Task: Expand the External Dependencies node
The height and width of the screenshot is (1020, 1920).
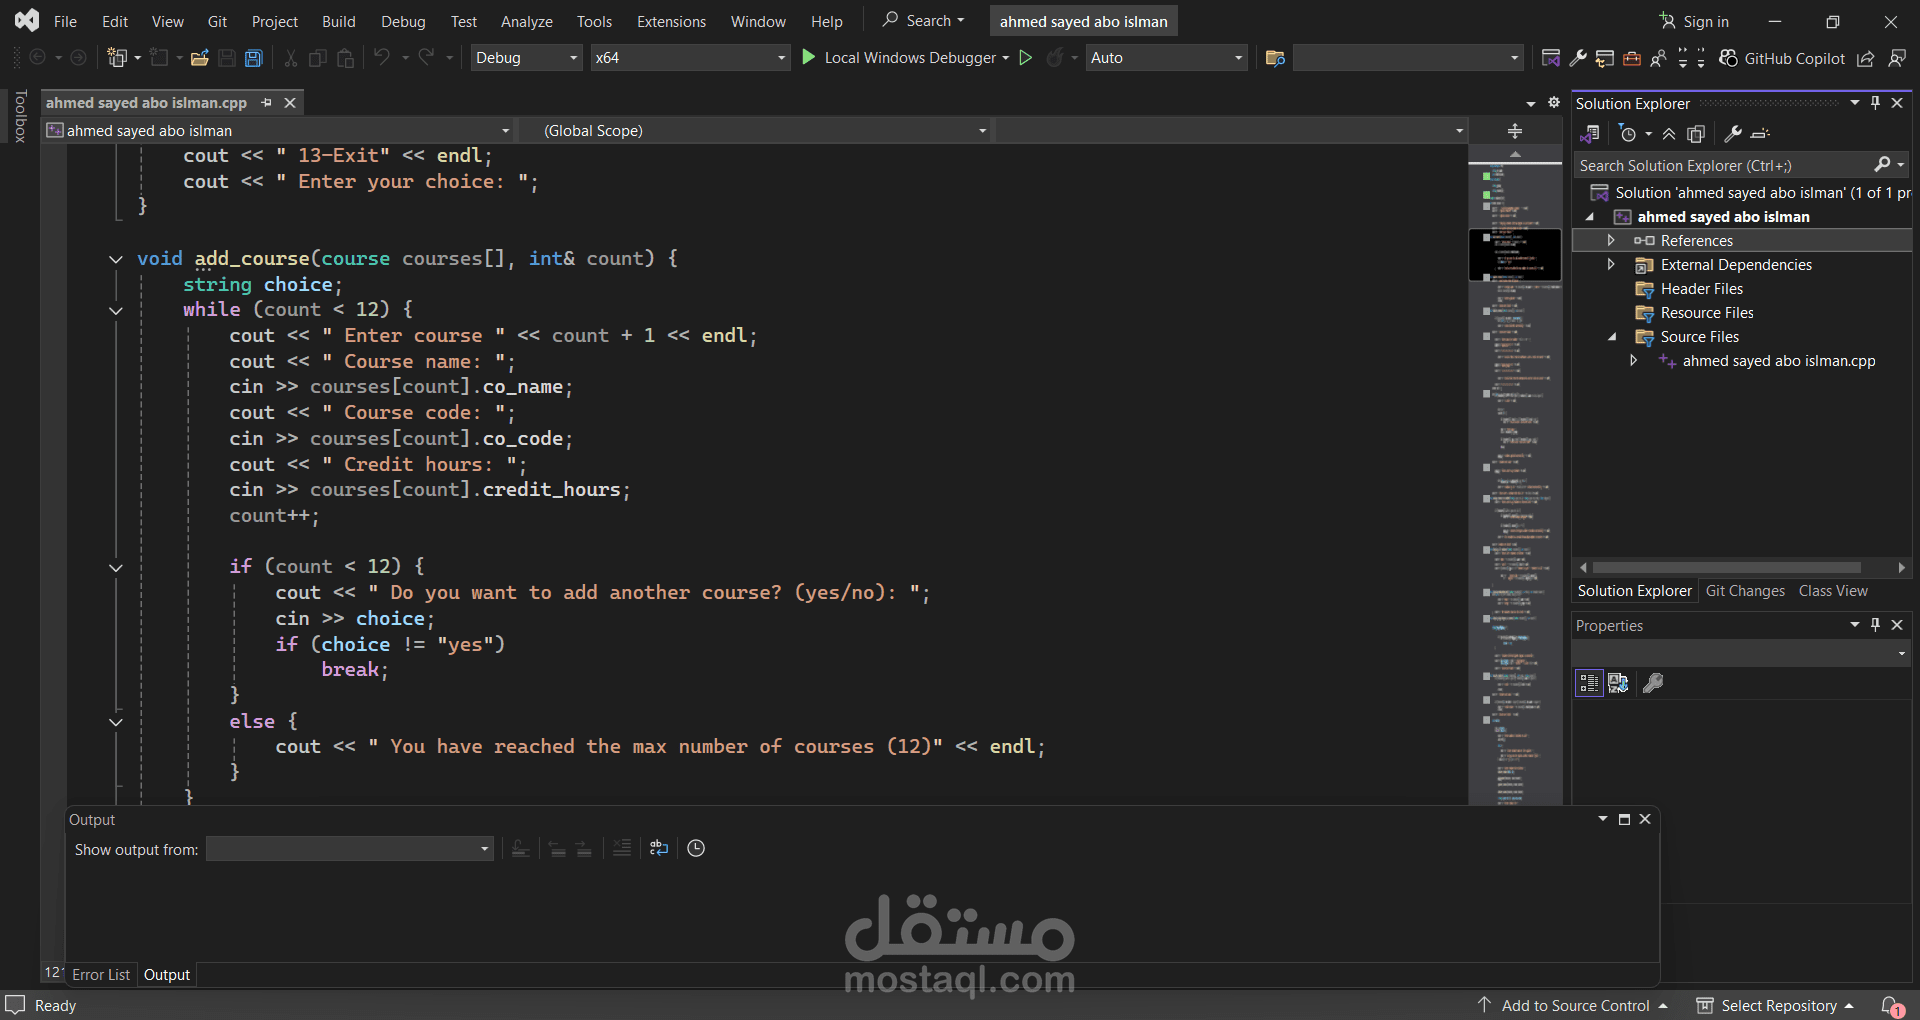Action: (1611, 265)
